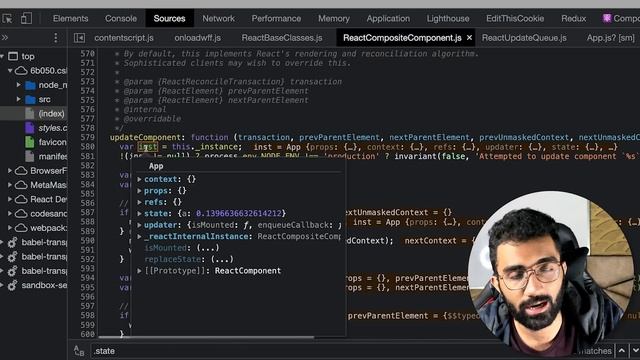
Task: Click the 6b050.csb cloud icon
Action: coord(21,70)
